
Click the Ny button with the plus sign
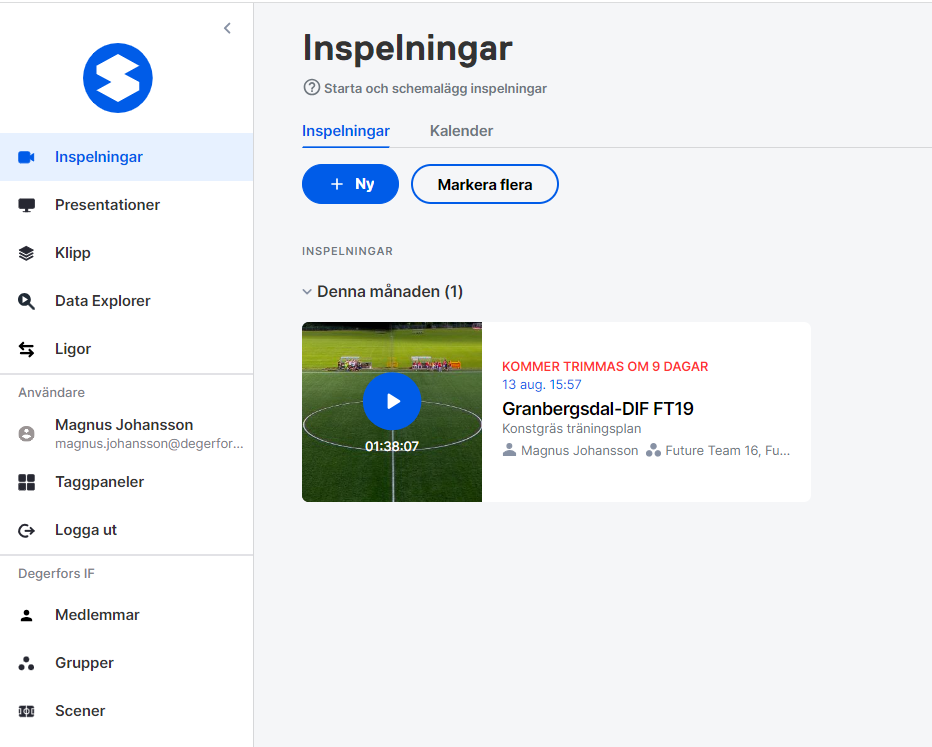point(350,184)
